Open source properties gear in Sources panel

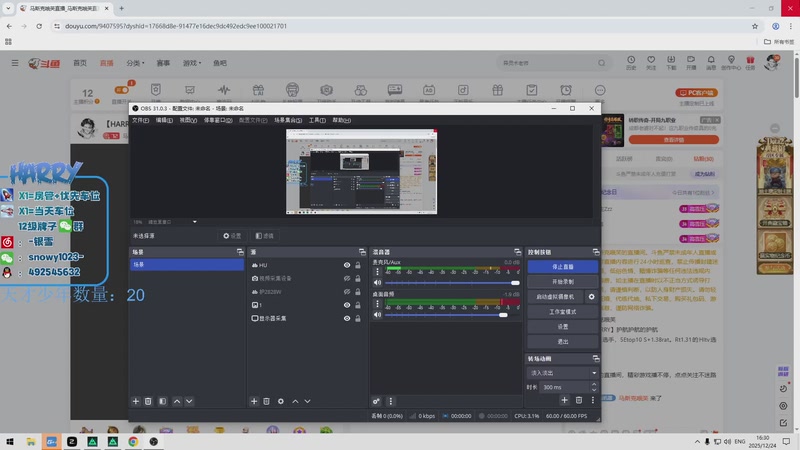click(x=281, y=401)
